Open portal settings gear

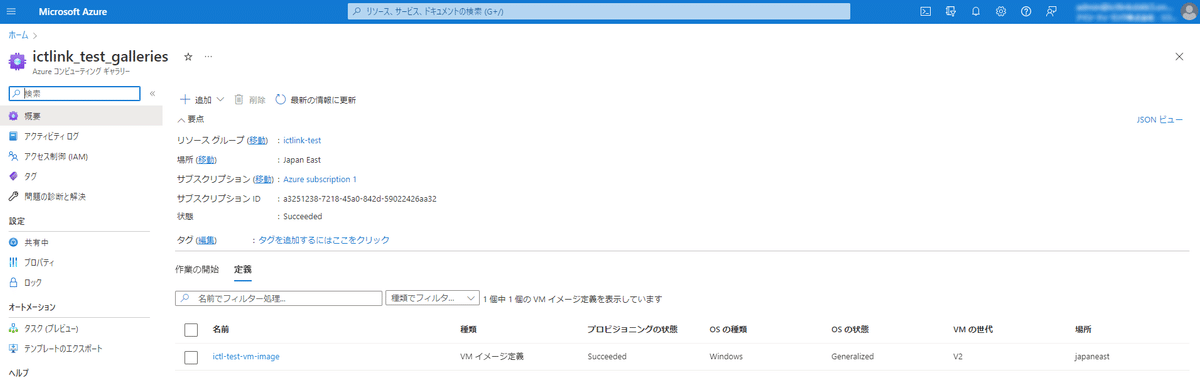click(1001, 11)
